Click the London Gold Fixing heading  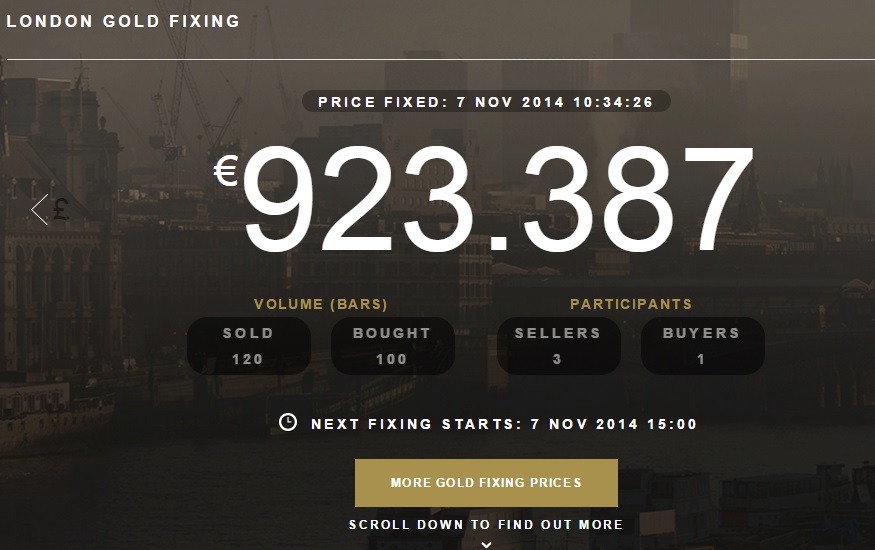123,21
